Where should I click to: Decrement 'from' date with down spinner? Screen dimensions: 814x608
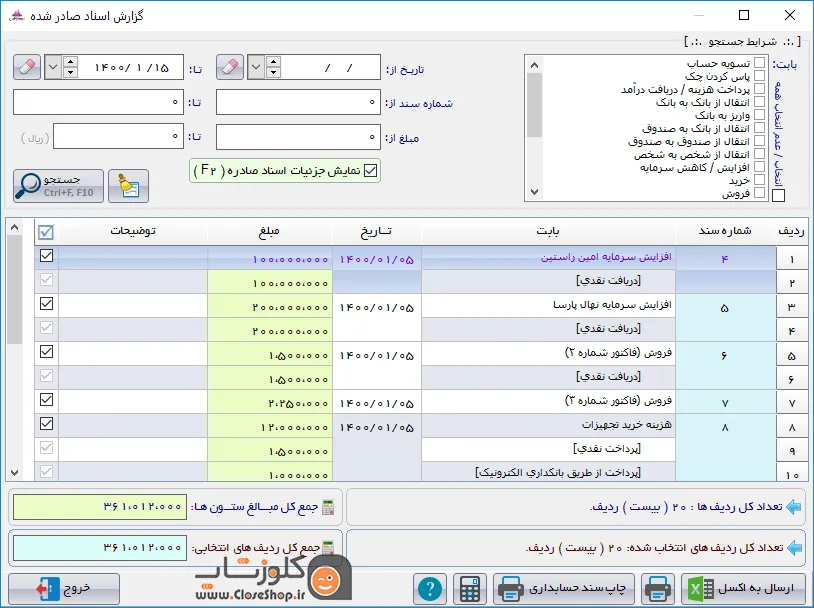(274, 73)
